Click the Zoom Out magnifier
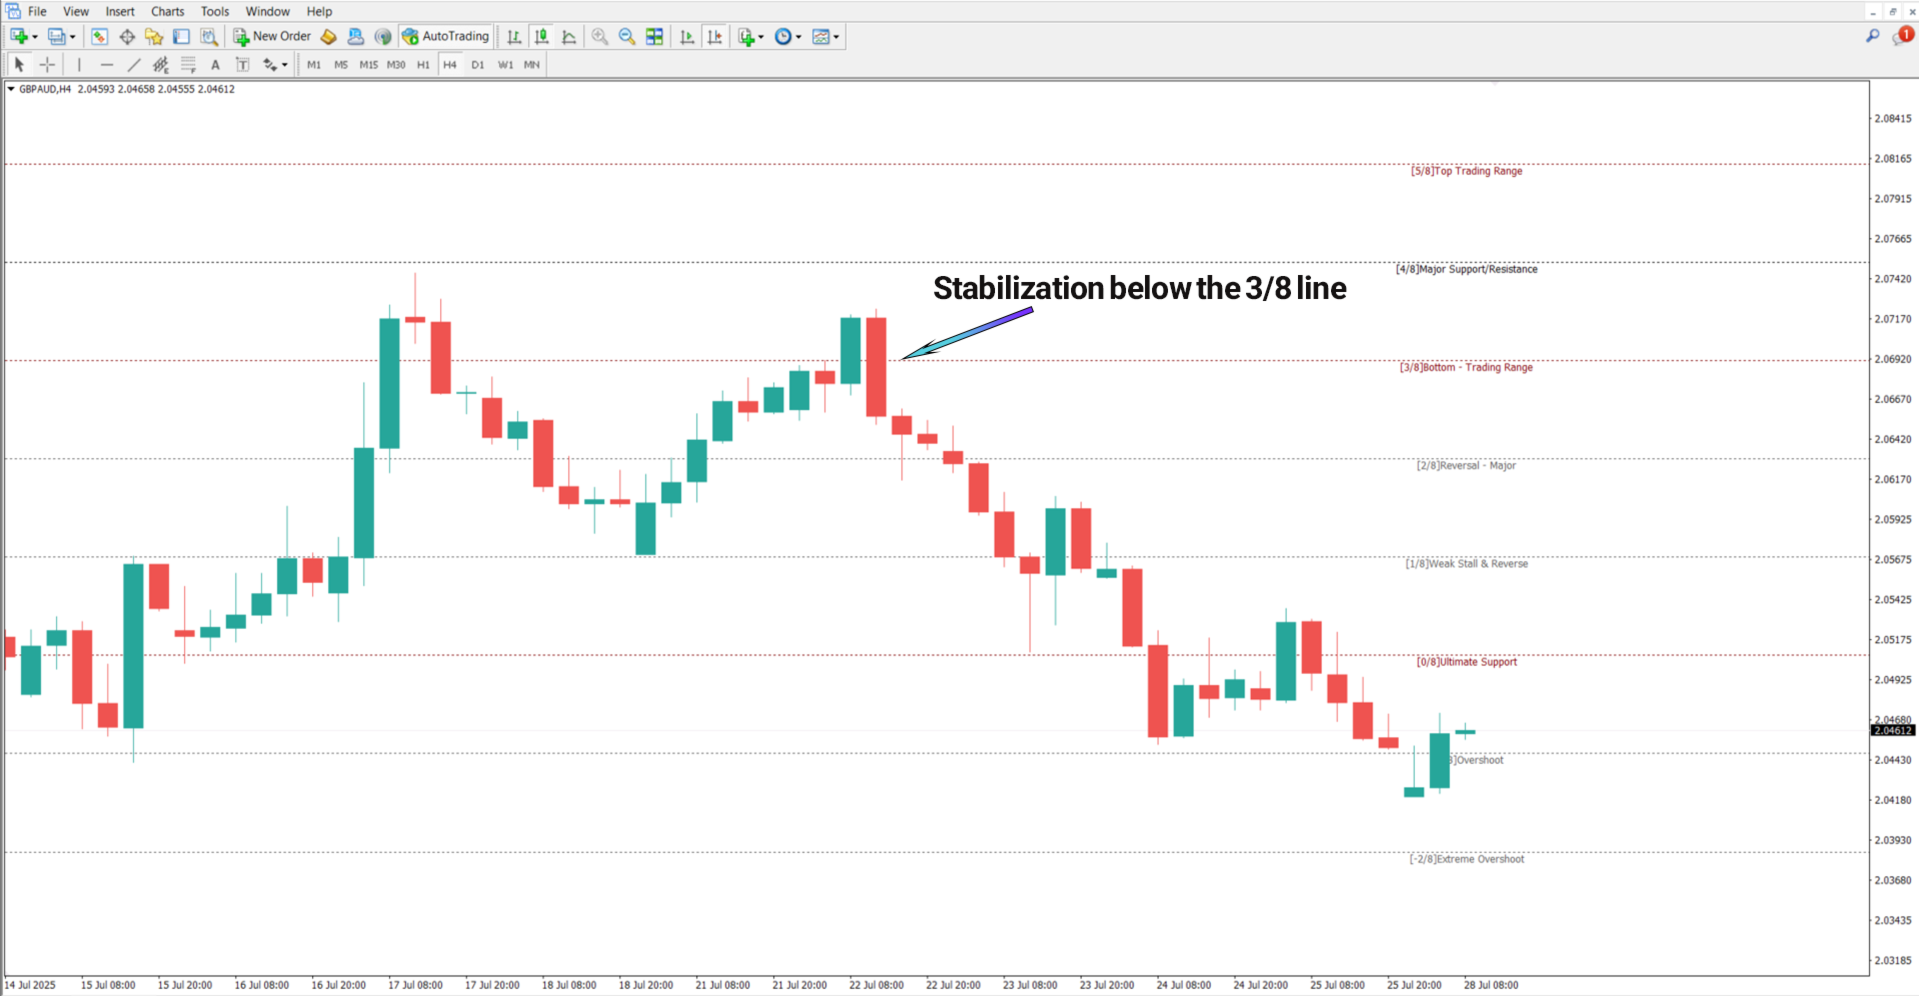Viewport: 1919px width, 996px height. coord(627,36)
